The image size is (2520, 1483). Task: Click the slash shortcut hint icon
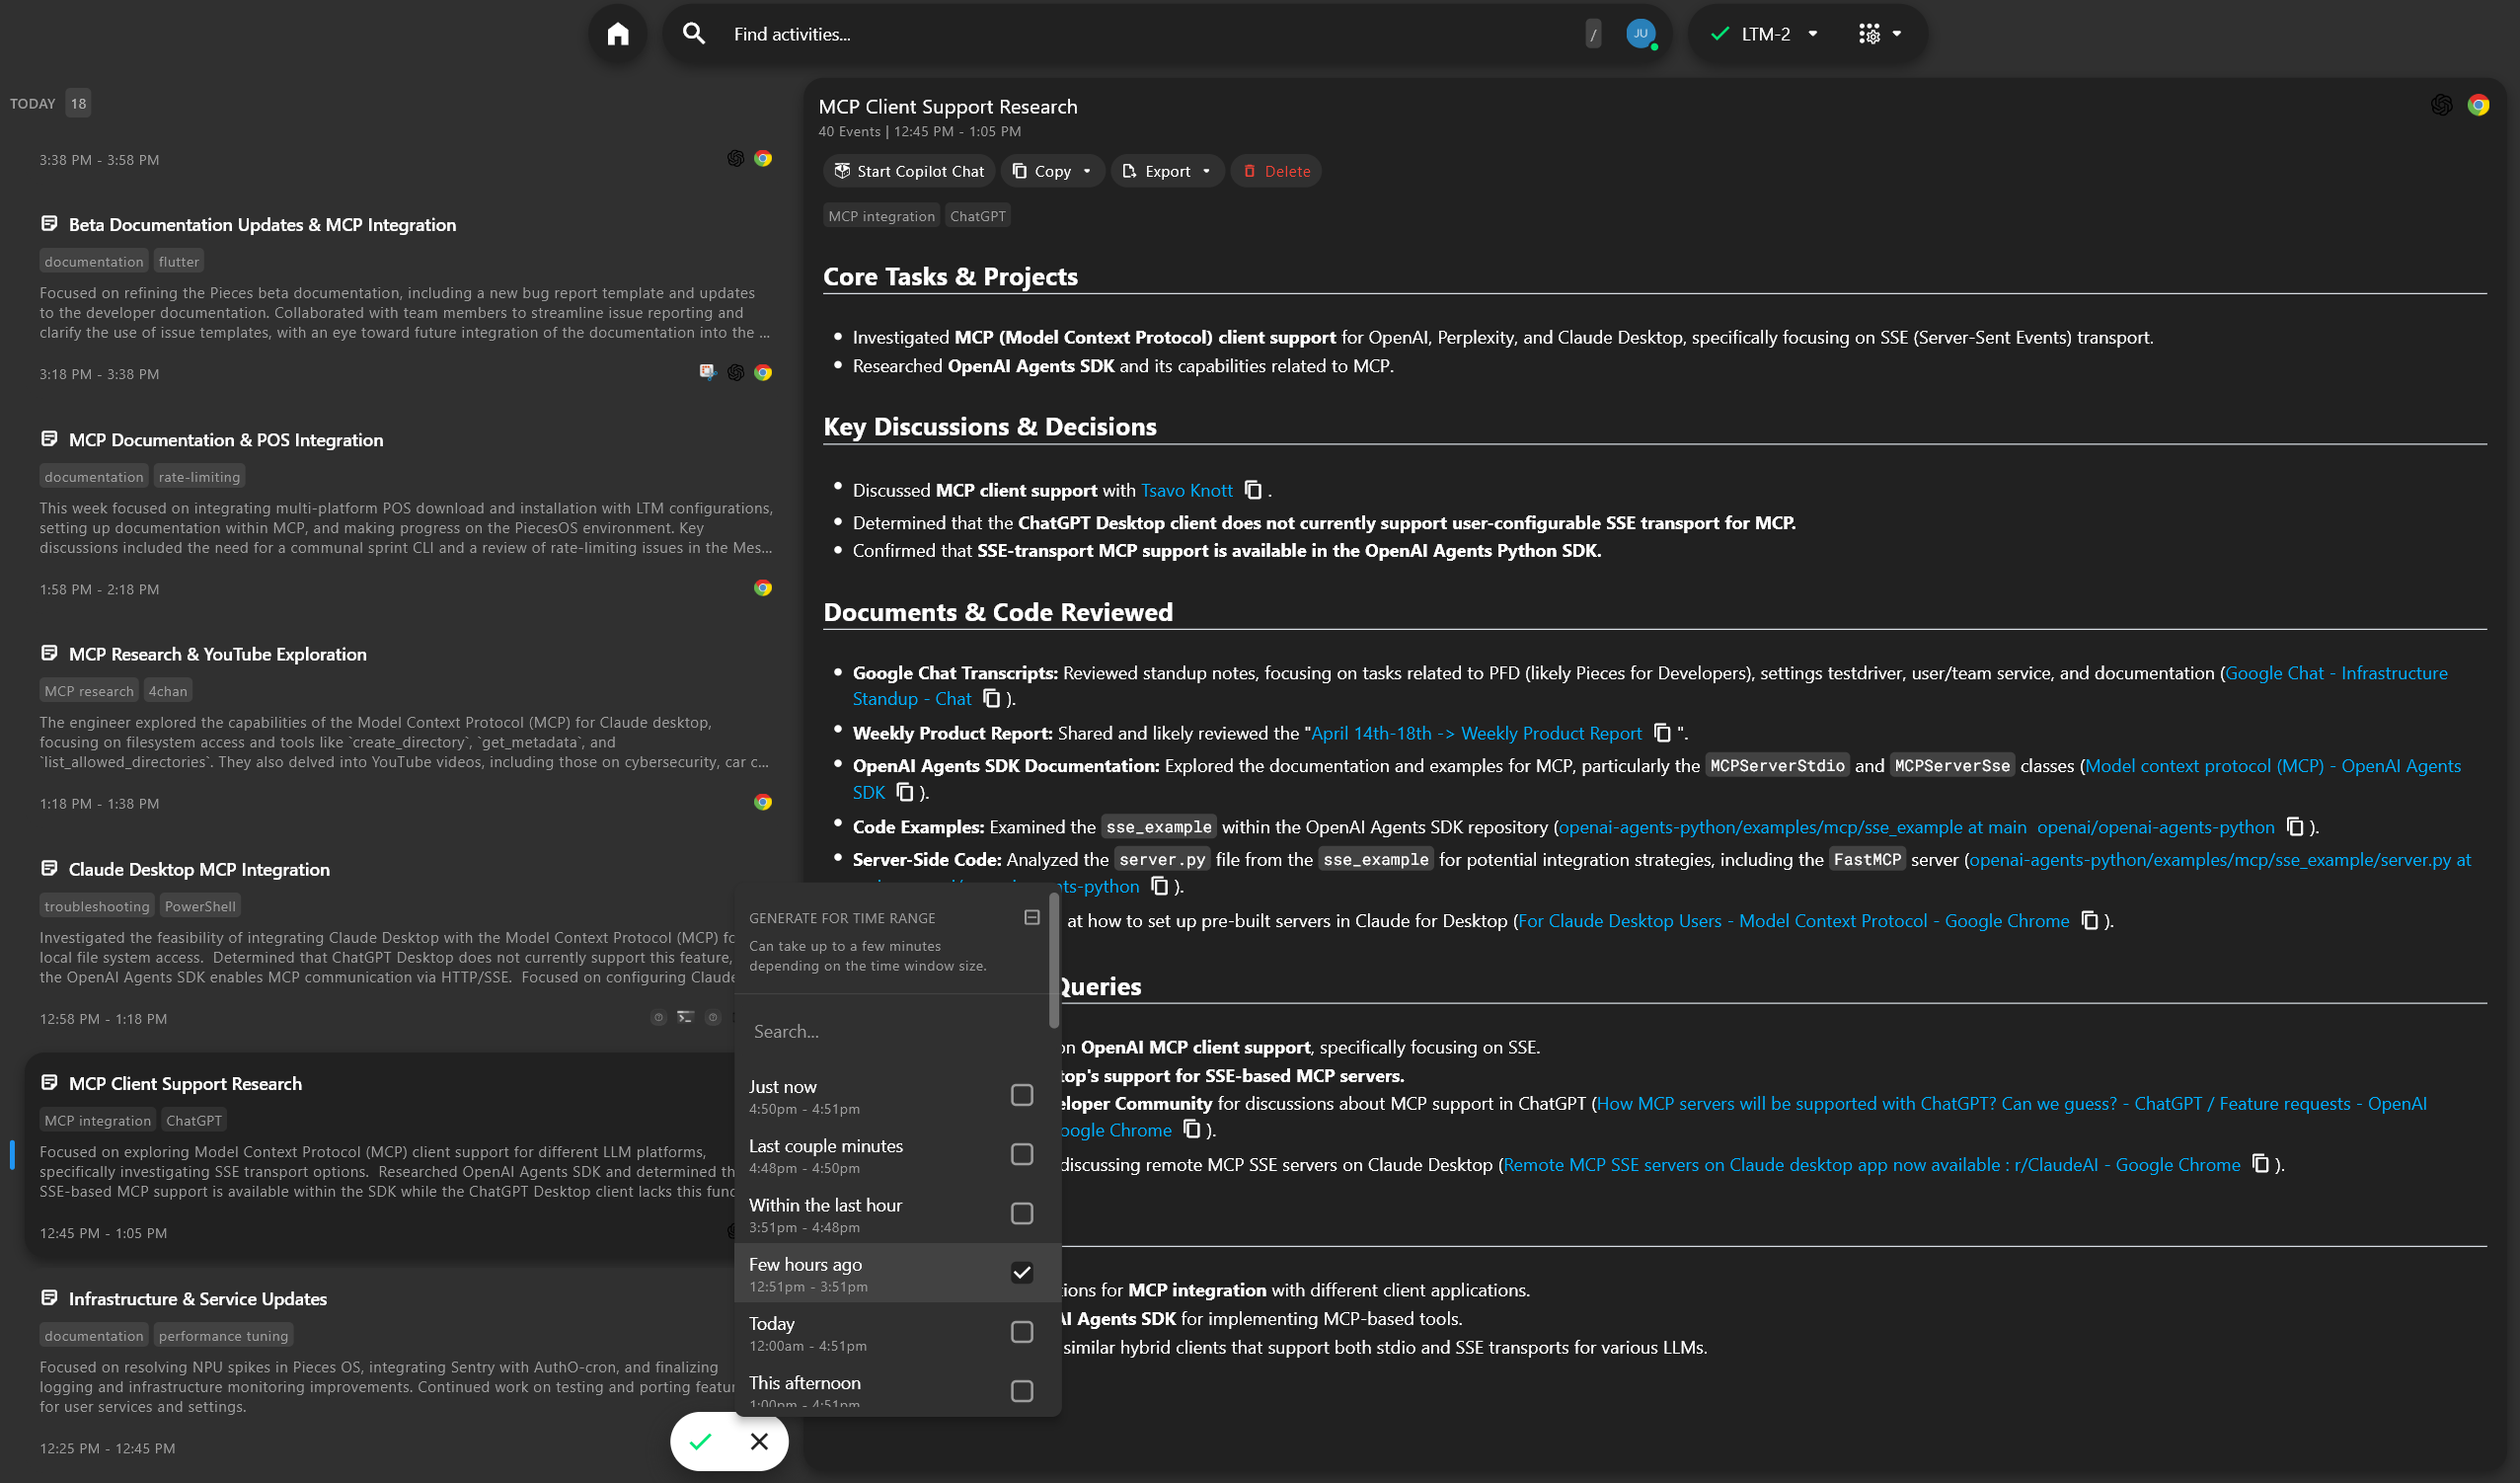(x=1593, y=34)
